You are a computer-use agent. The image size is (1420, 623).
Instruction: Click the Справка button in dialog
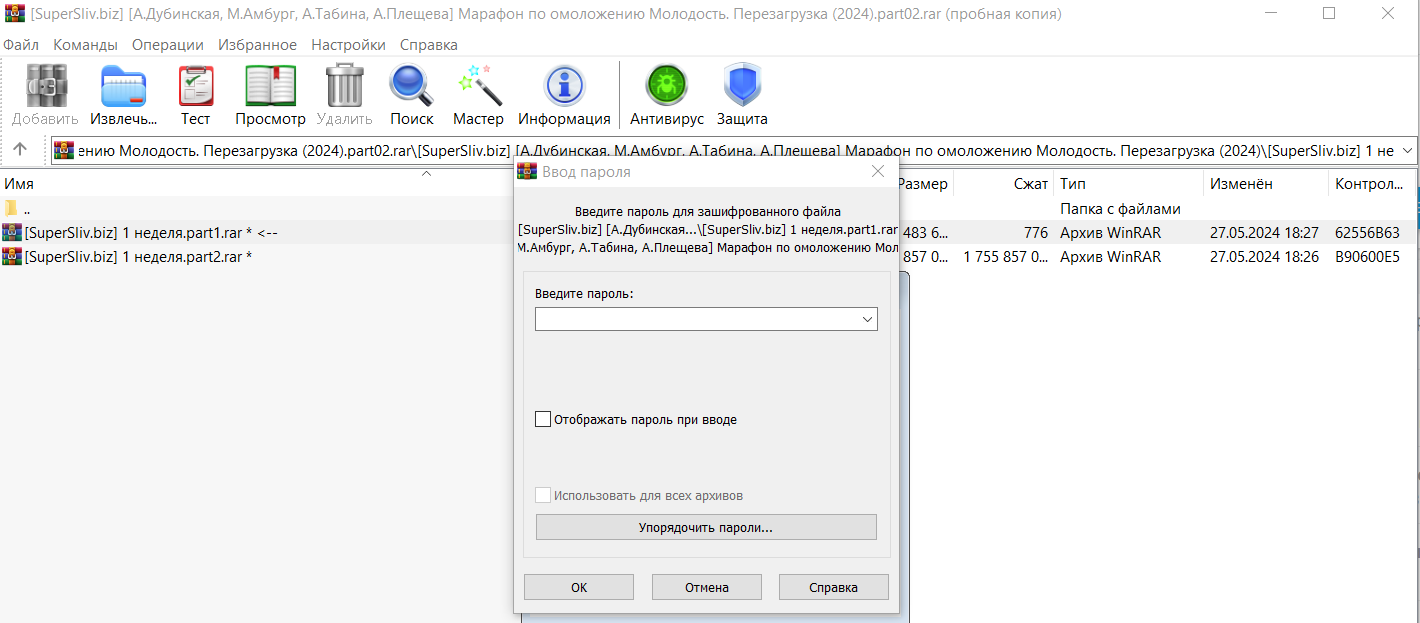click(834, 587)
